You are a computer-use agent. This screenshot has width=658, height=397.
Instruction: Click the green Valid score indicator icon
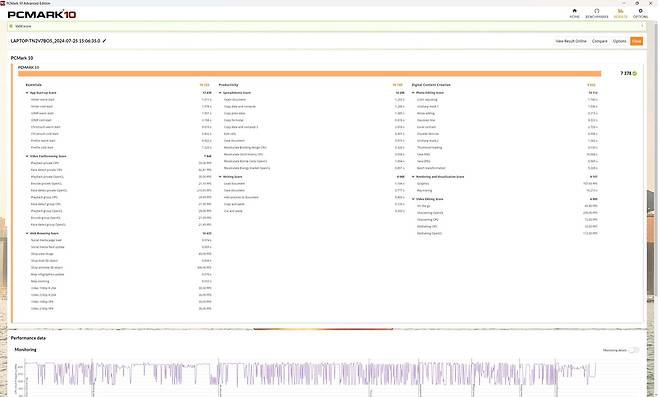click(x=11, y=26)
